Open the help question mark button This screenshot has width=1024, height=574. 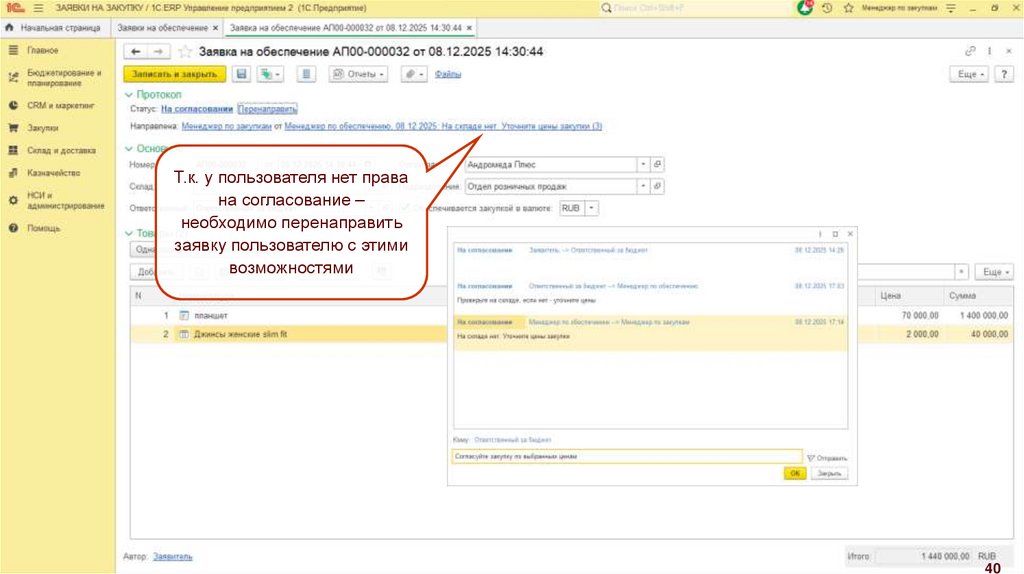[x=1004, y=74]
